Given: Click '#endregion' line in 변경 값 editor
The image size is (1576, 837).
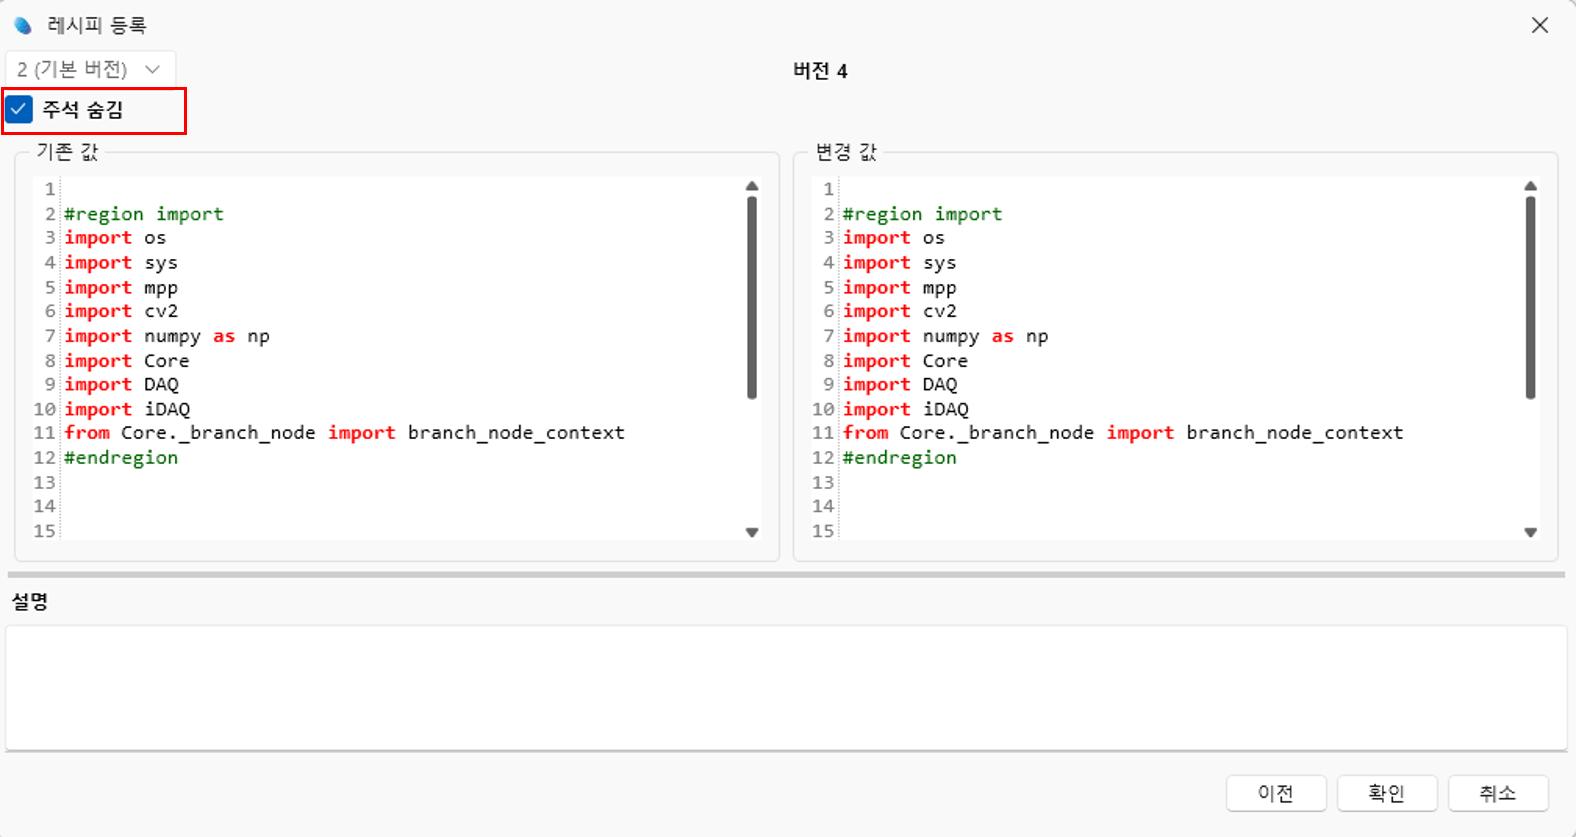Looking at the screenshot, I should pos(899,458).
